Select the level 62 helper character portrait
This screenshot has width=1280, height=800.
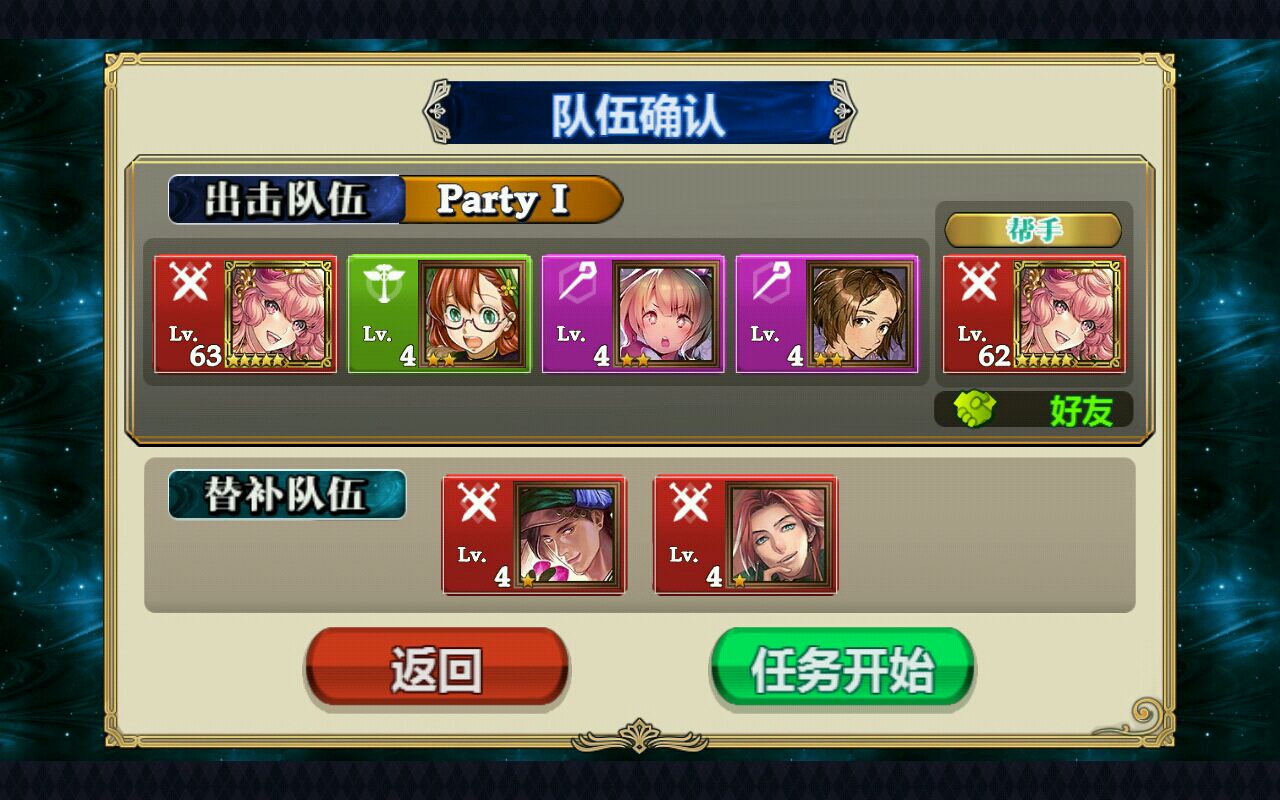pyautogui.click(x=1069, y=314)
